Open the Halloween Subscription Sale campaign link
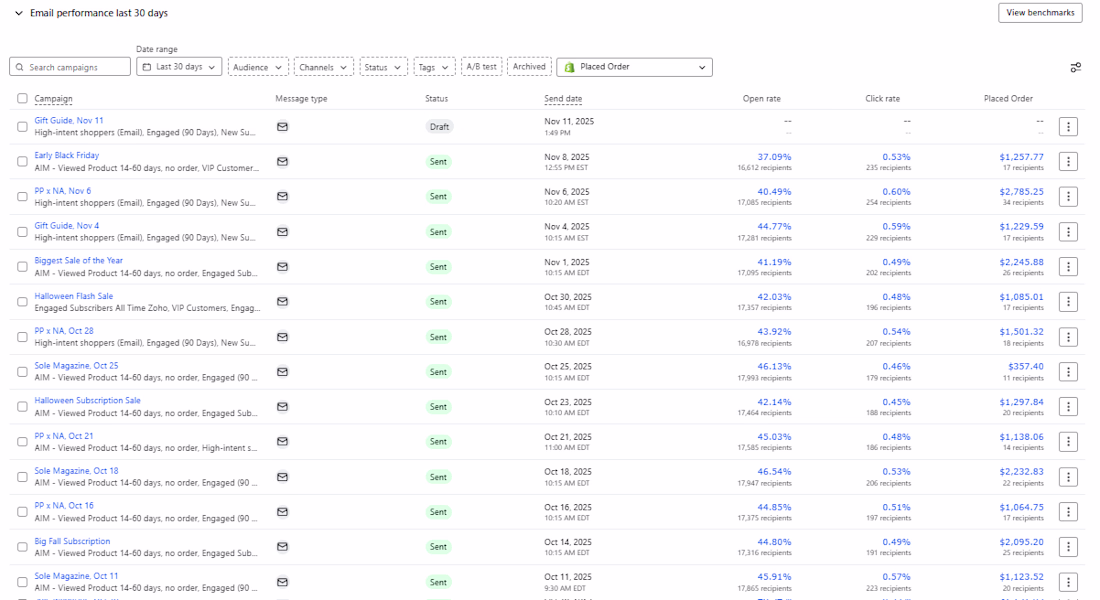This screenshot has height=600, width=1100. (x=87, y=401)
